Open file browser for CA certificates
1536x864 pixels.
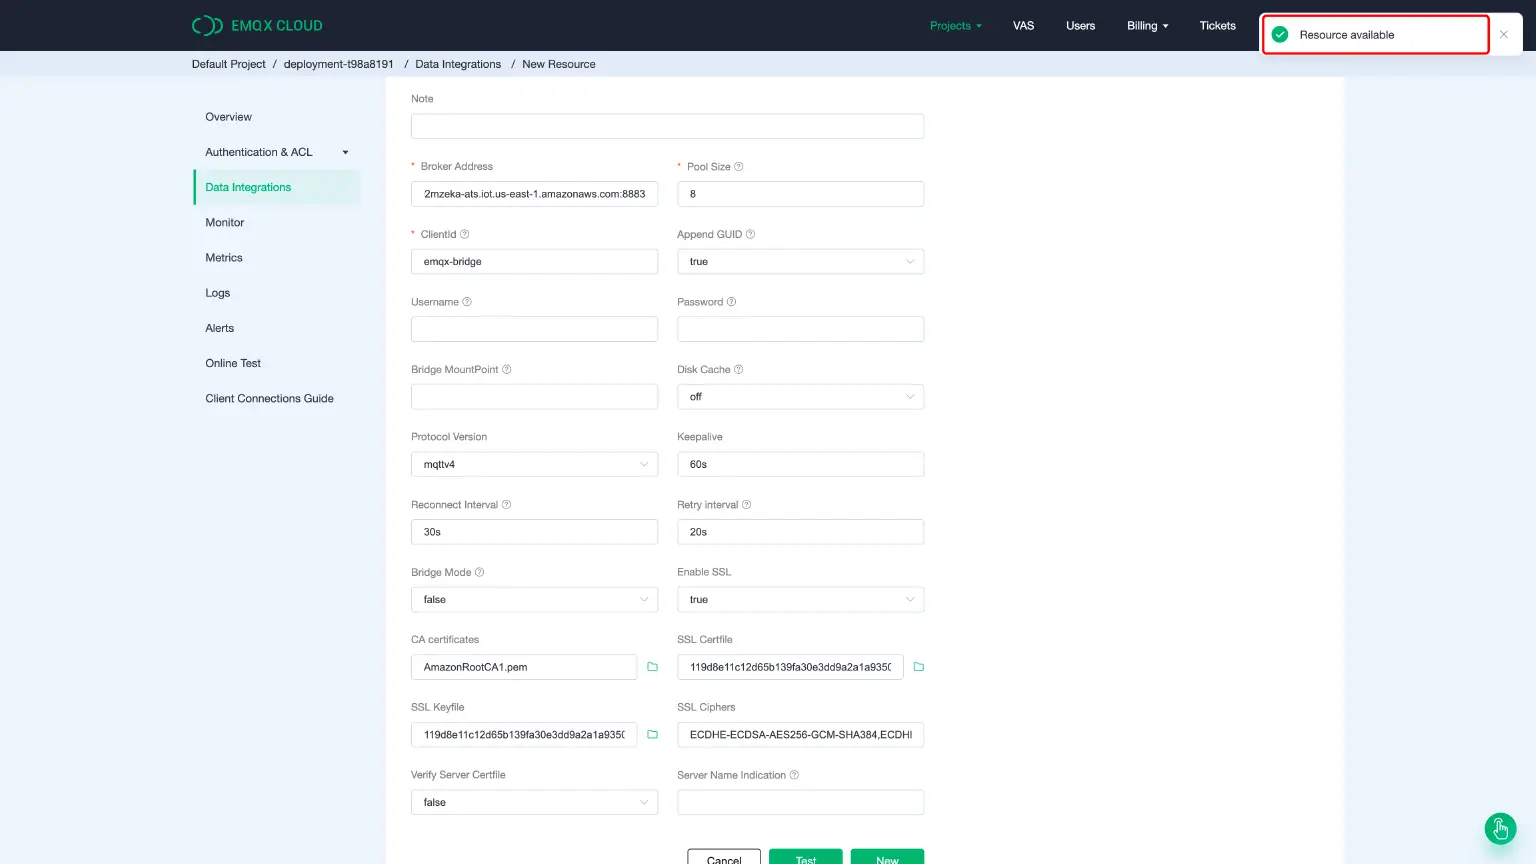(x=652, y=666)
